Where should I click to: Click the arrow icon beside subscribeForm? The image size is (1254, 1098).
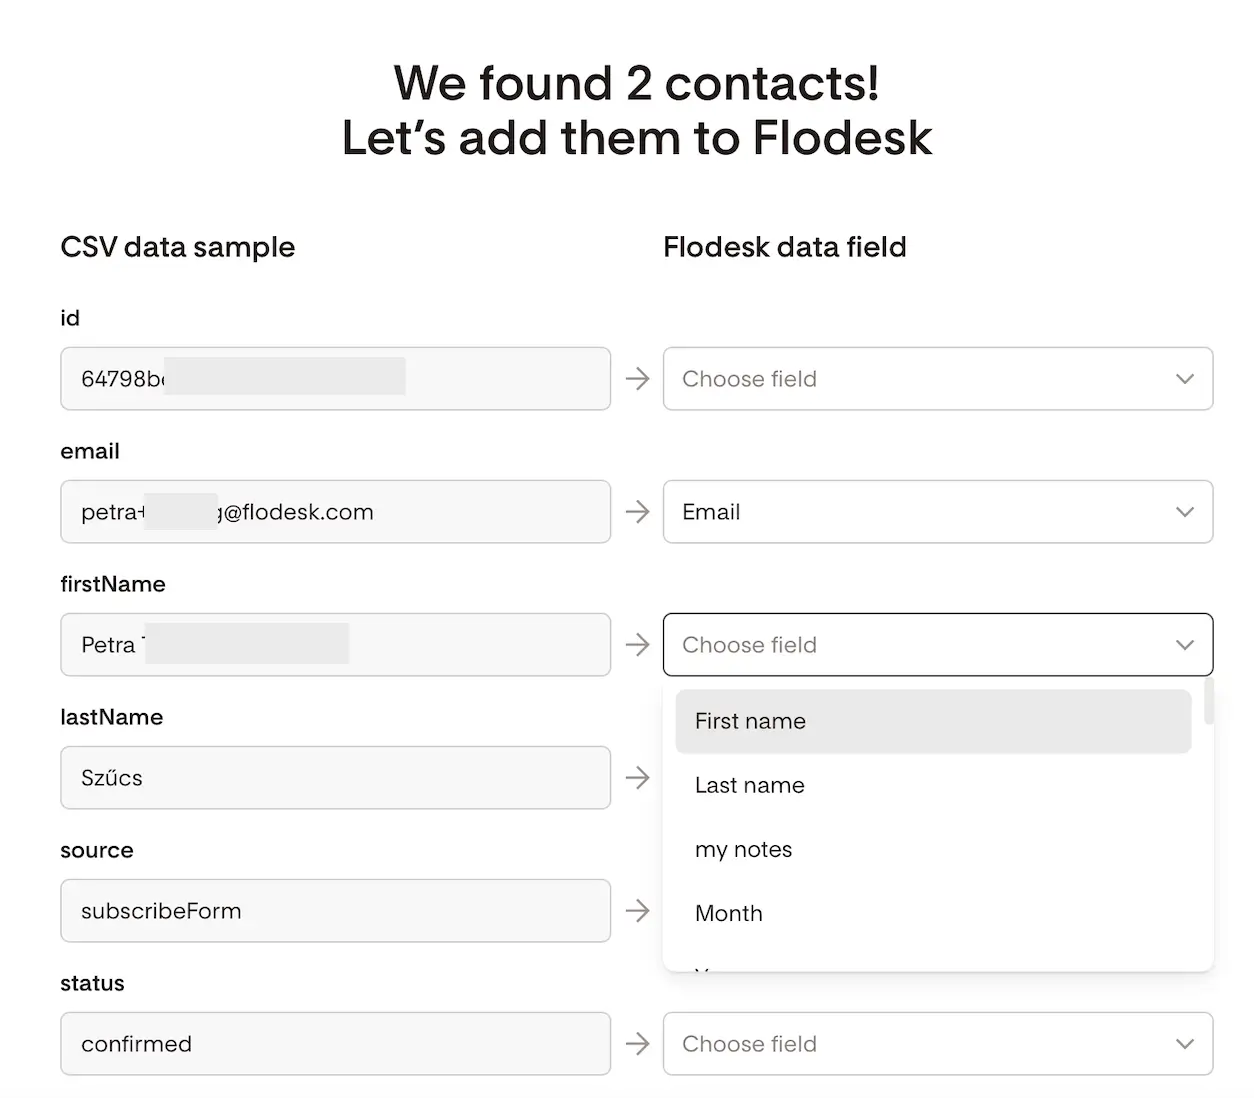(x=637, y=911)
